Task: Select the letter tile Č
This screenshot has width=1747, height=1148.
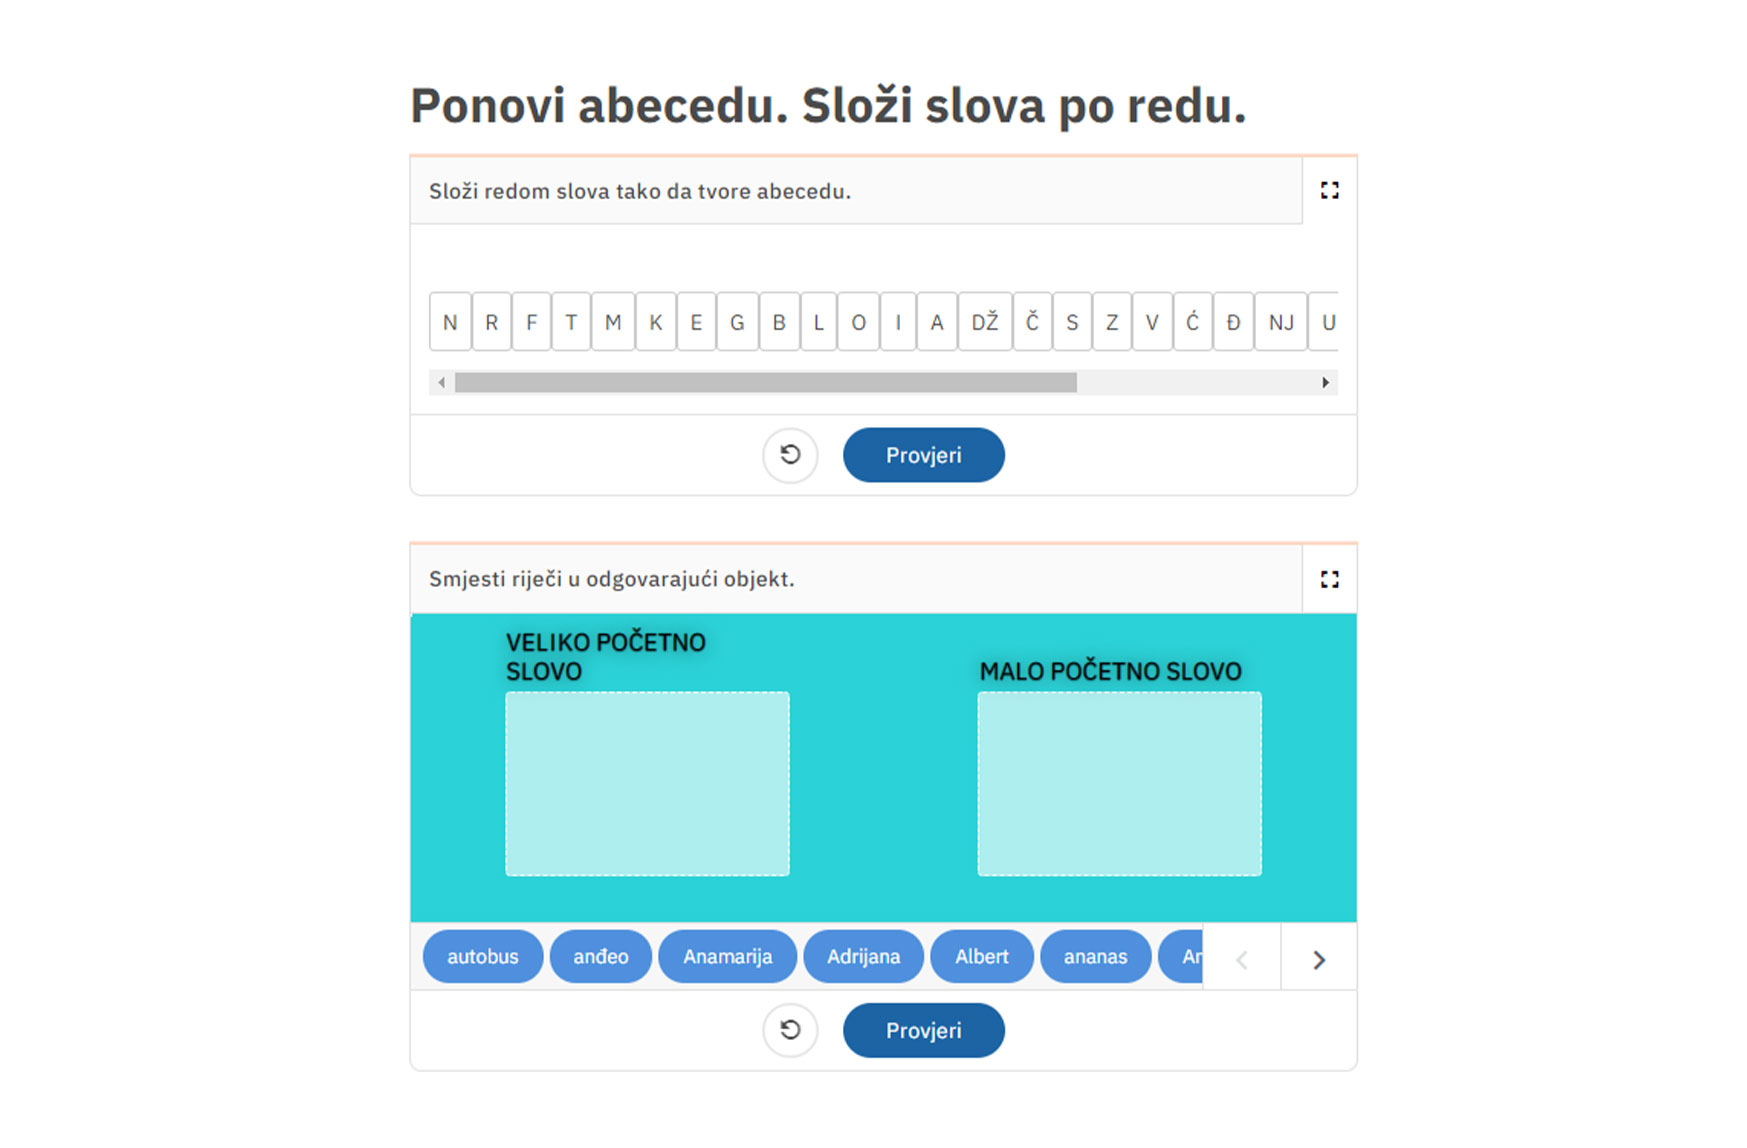Action: pos(1032,322)
